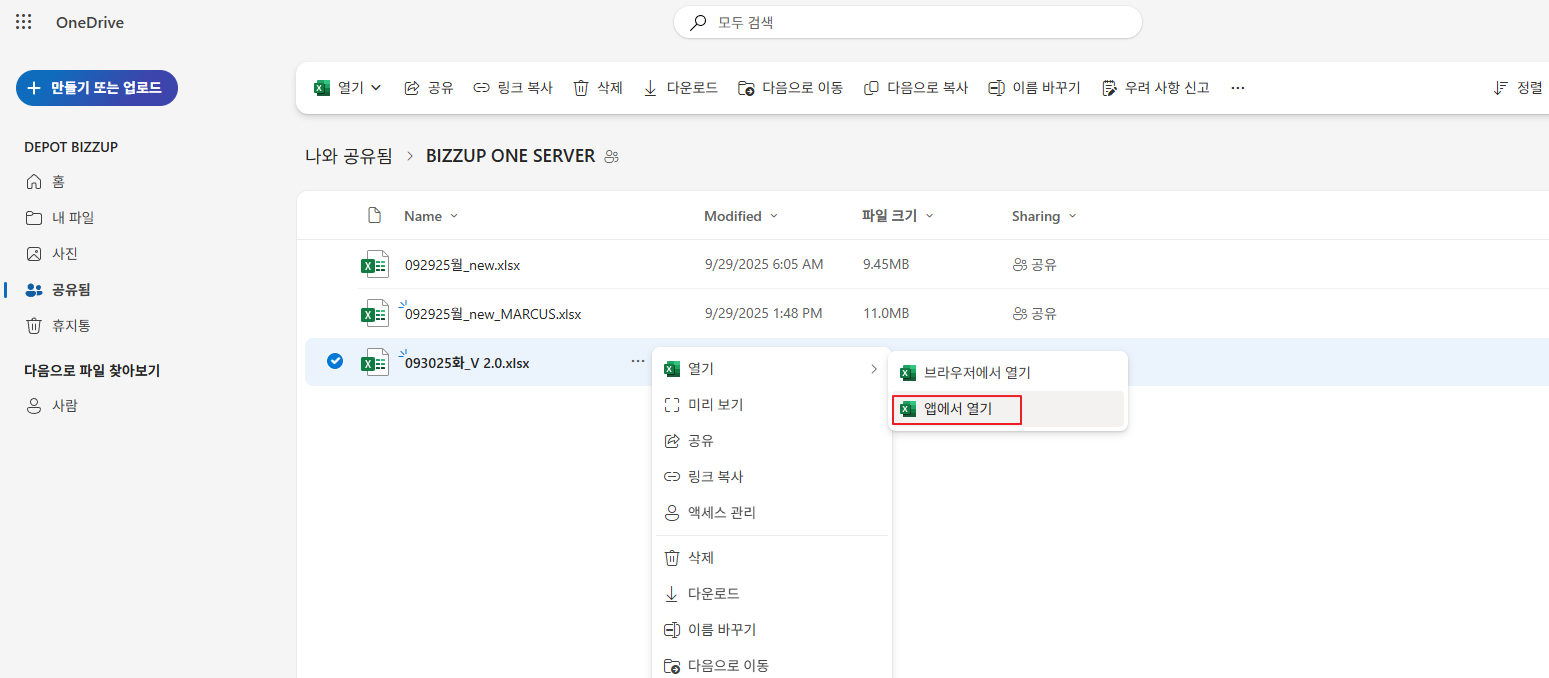The image size is (1549, 678).
Task: Click the 나와 공유됨 breadcrumb
Action: click(349, 156)
